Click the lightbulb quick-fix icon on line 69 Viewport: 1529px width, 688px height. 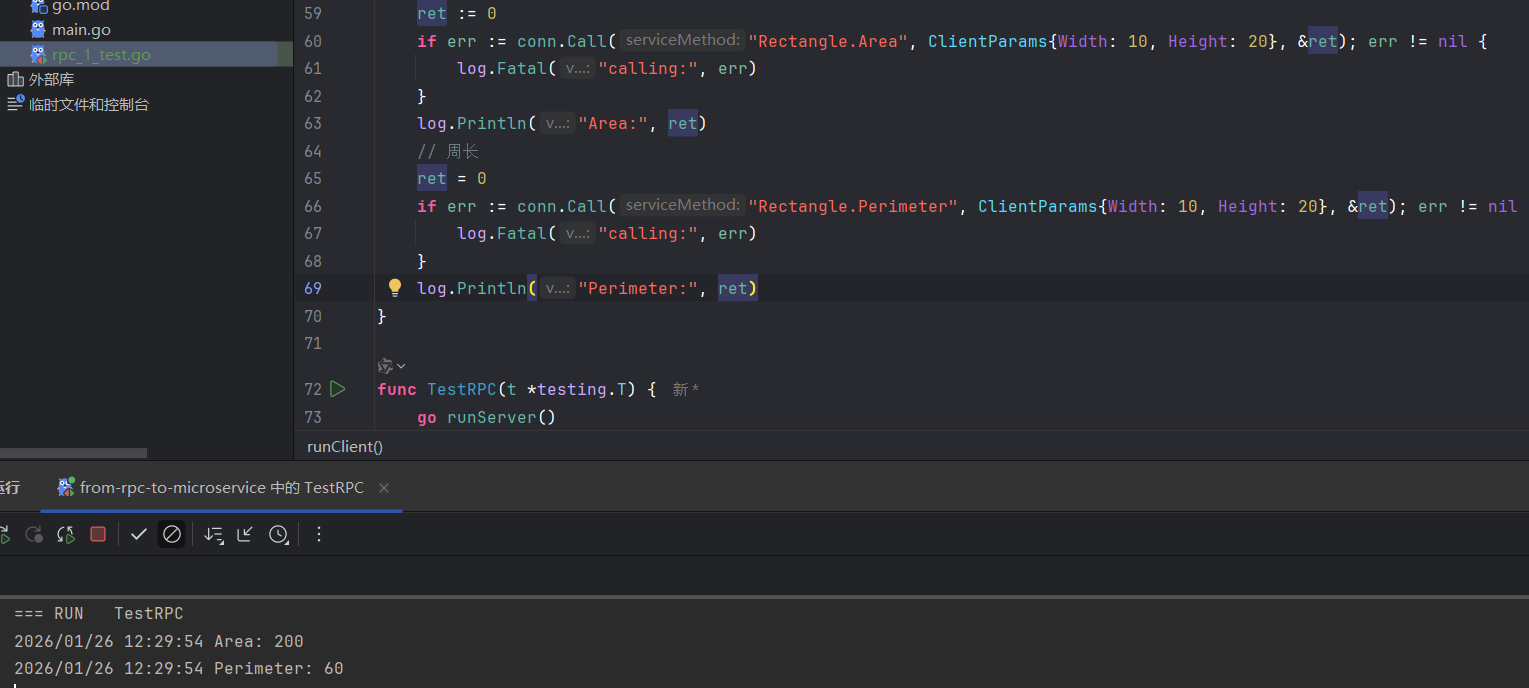point(395,288)
